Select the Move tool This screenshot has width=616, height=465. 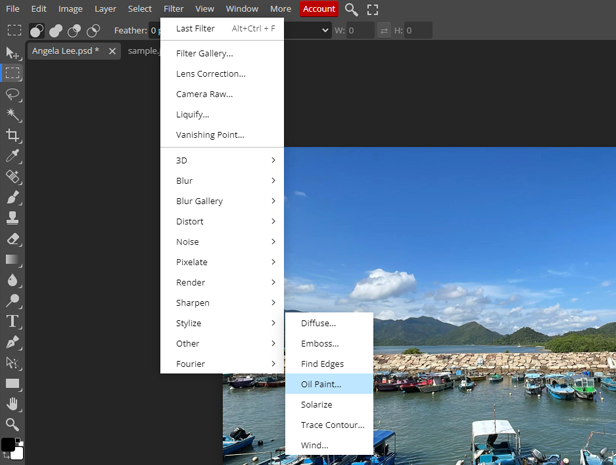13,52
